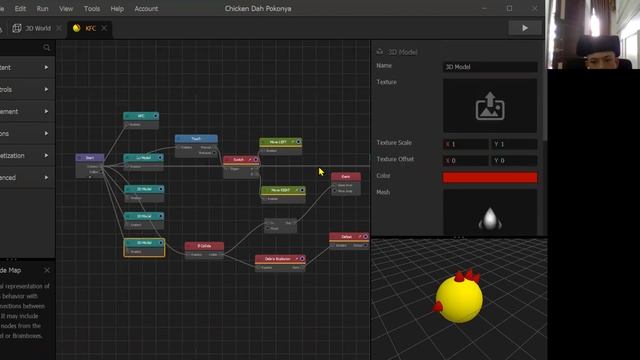Click the Enabled input port on KFC node
The image size is (640, 360).
127,124
